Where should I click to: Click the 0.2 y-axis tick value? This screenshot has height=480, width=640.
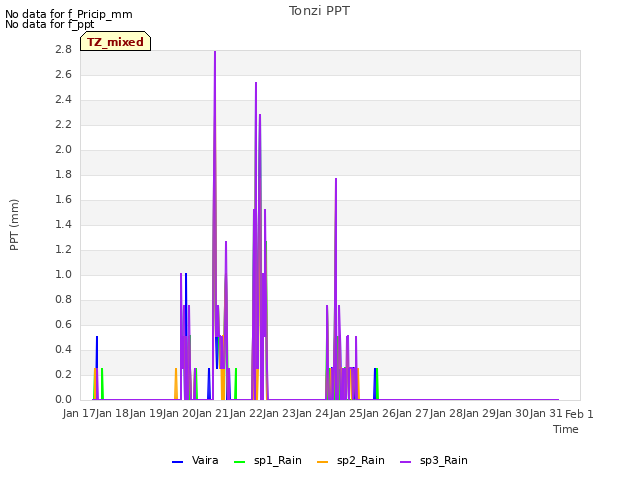(x=63, y=375)
